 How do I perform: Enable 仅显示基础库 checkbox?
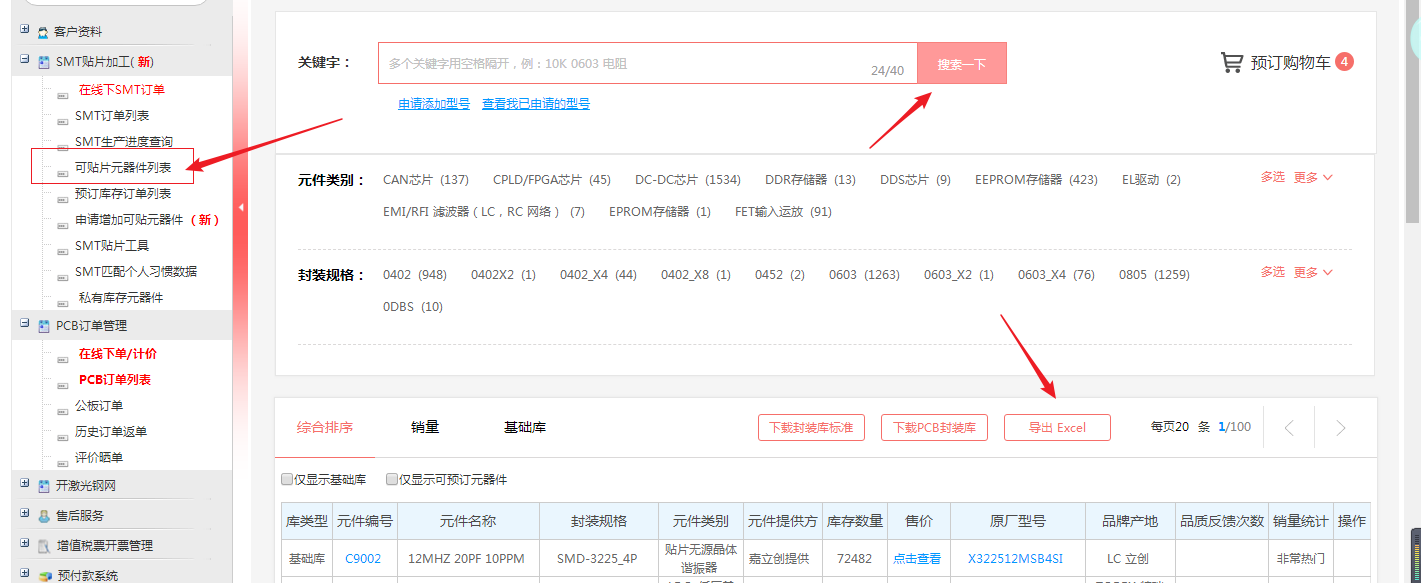pos(288,480)
